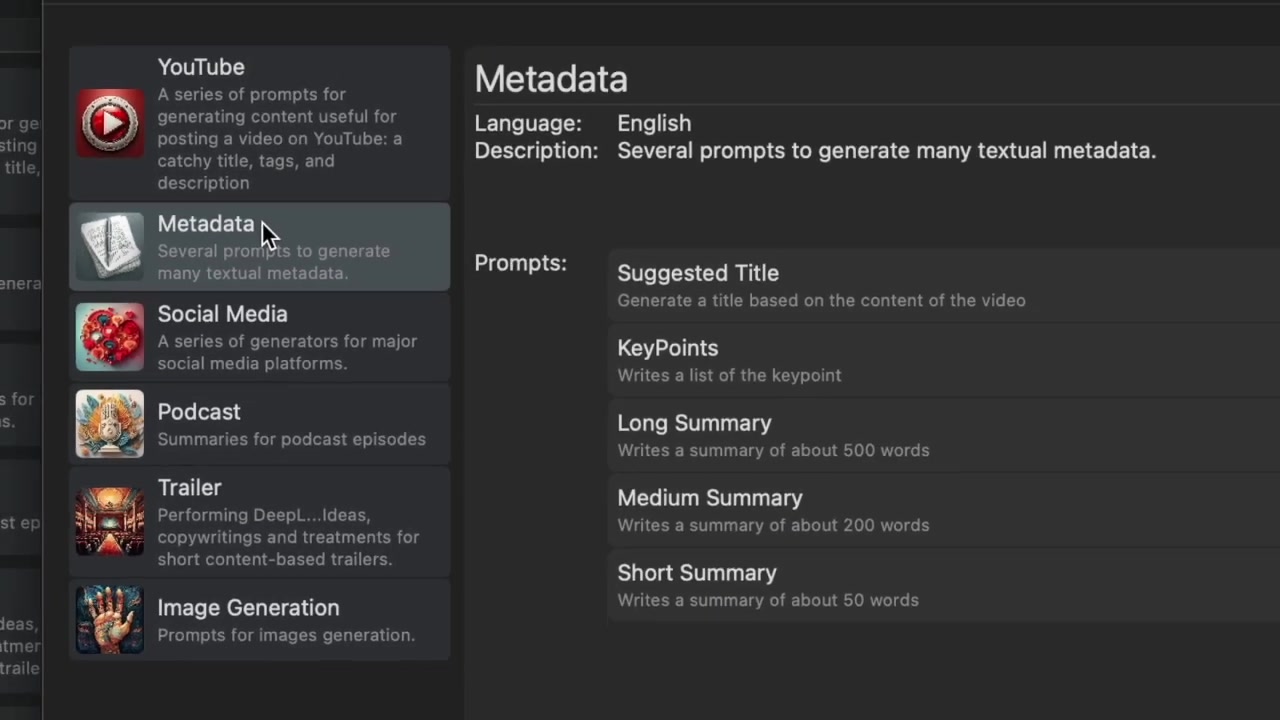Open the Podcast summaries category

pyautogui.click(x=259, y=424)
